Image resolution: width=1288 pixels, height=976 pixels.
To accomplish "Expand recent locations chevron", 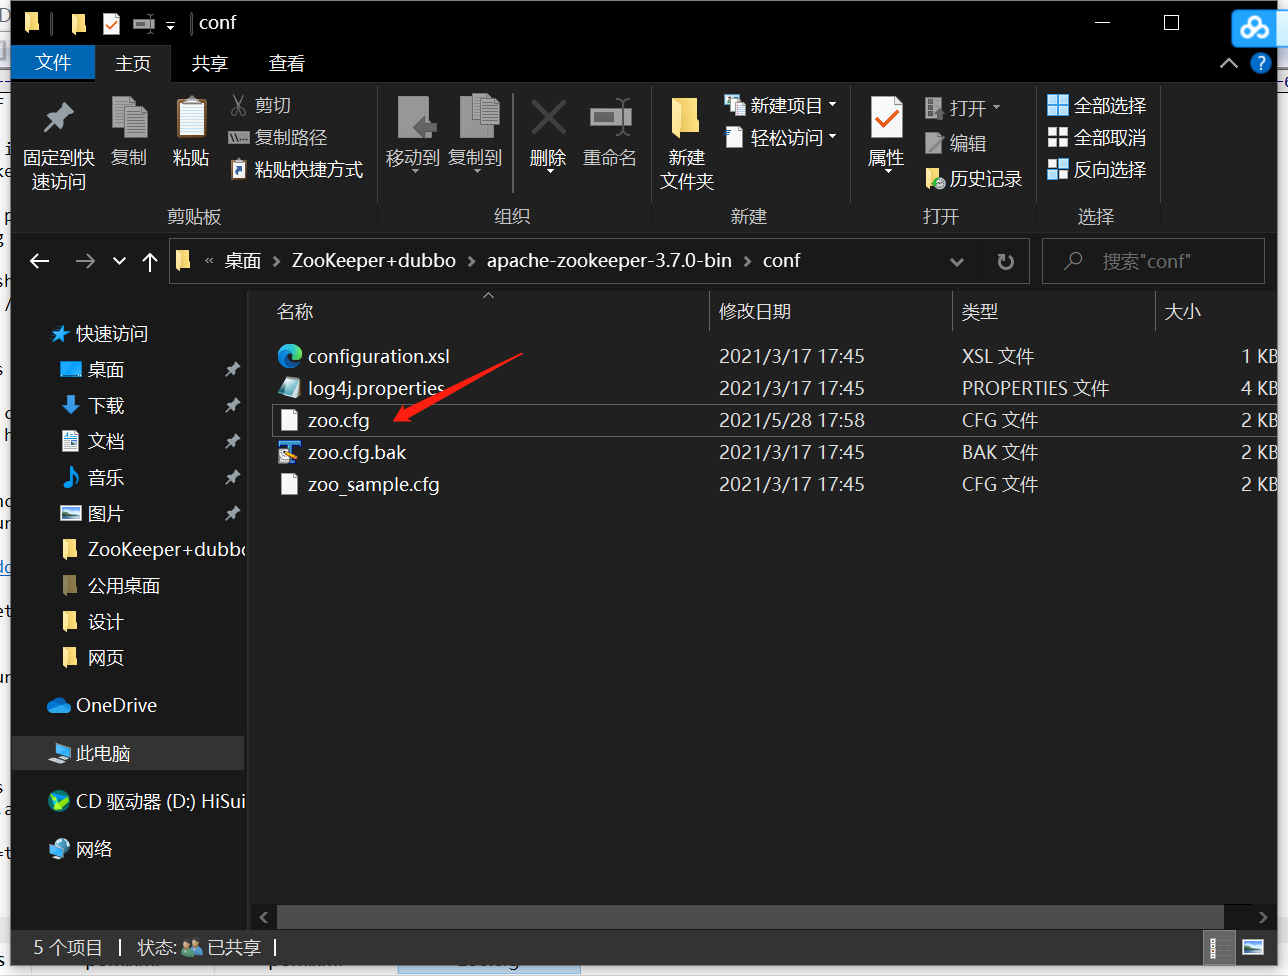I will [x=119, y=261].
